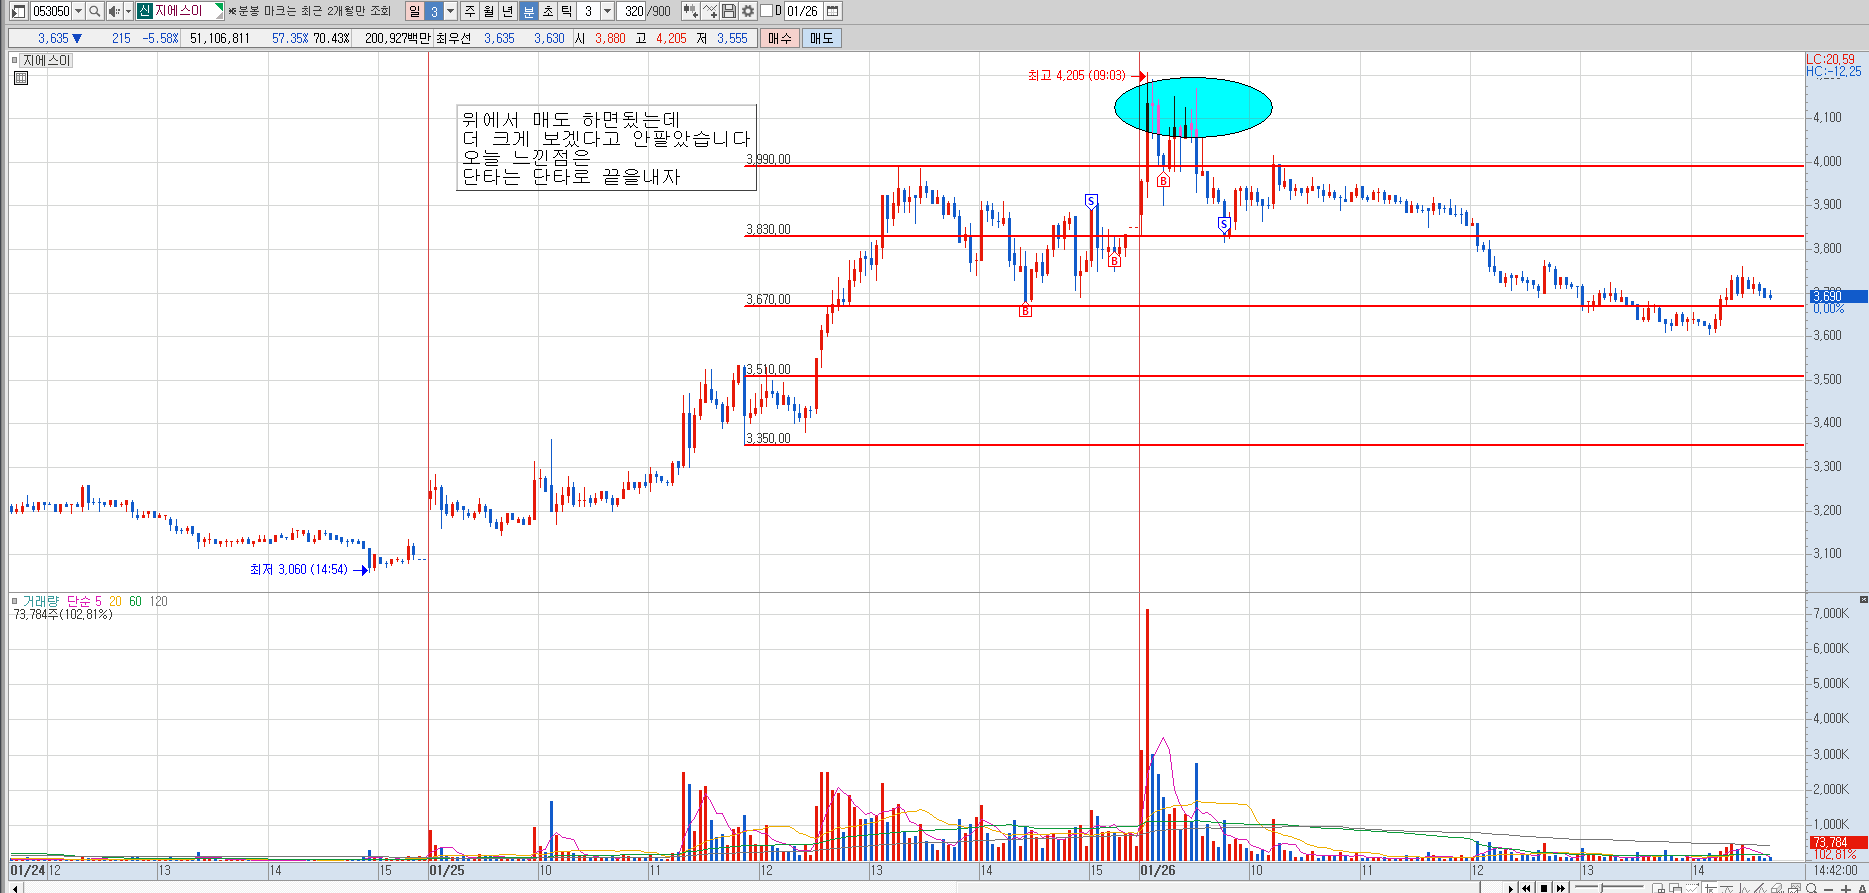Switch chart period to 주 (weekly)

pyautogui.click(x=469, y=11)
